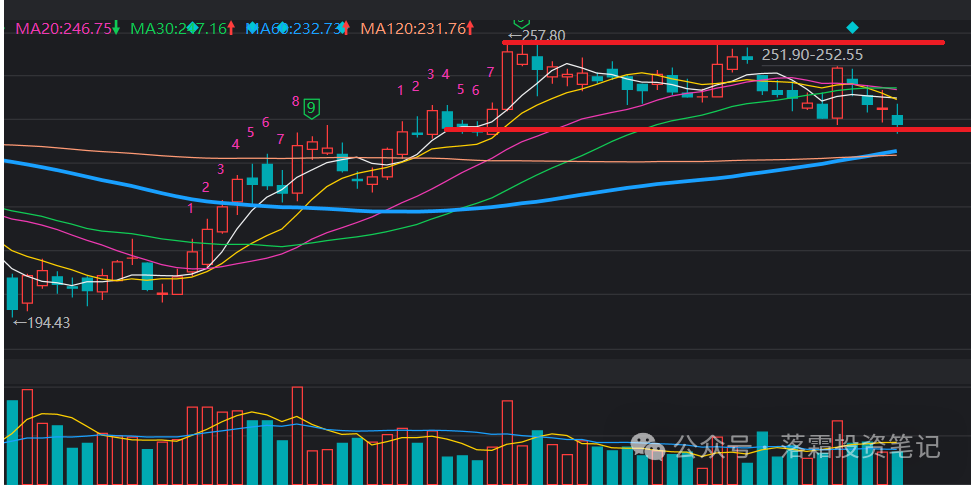Screen dimensions: 971x485
Task: Select the tall candlestick reaching the 257.80 high
Action: [x=507, y=77]
